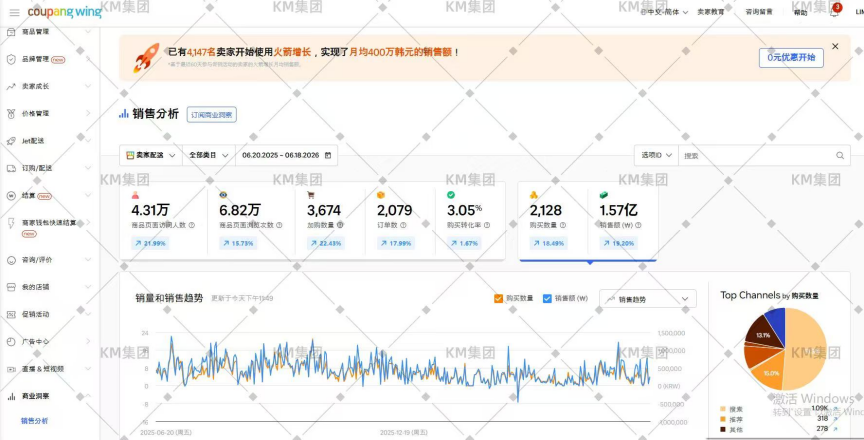Click the help icon beside 商品页面浏览次数

pos(279,225)
